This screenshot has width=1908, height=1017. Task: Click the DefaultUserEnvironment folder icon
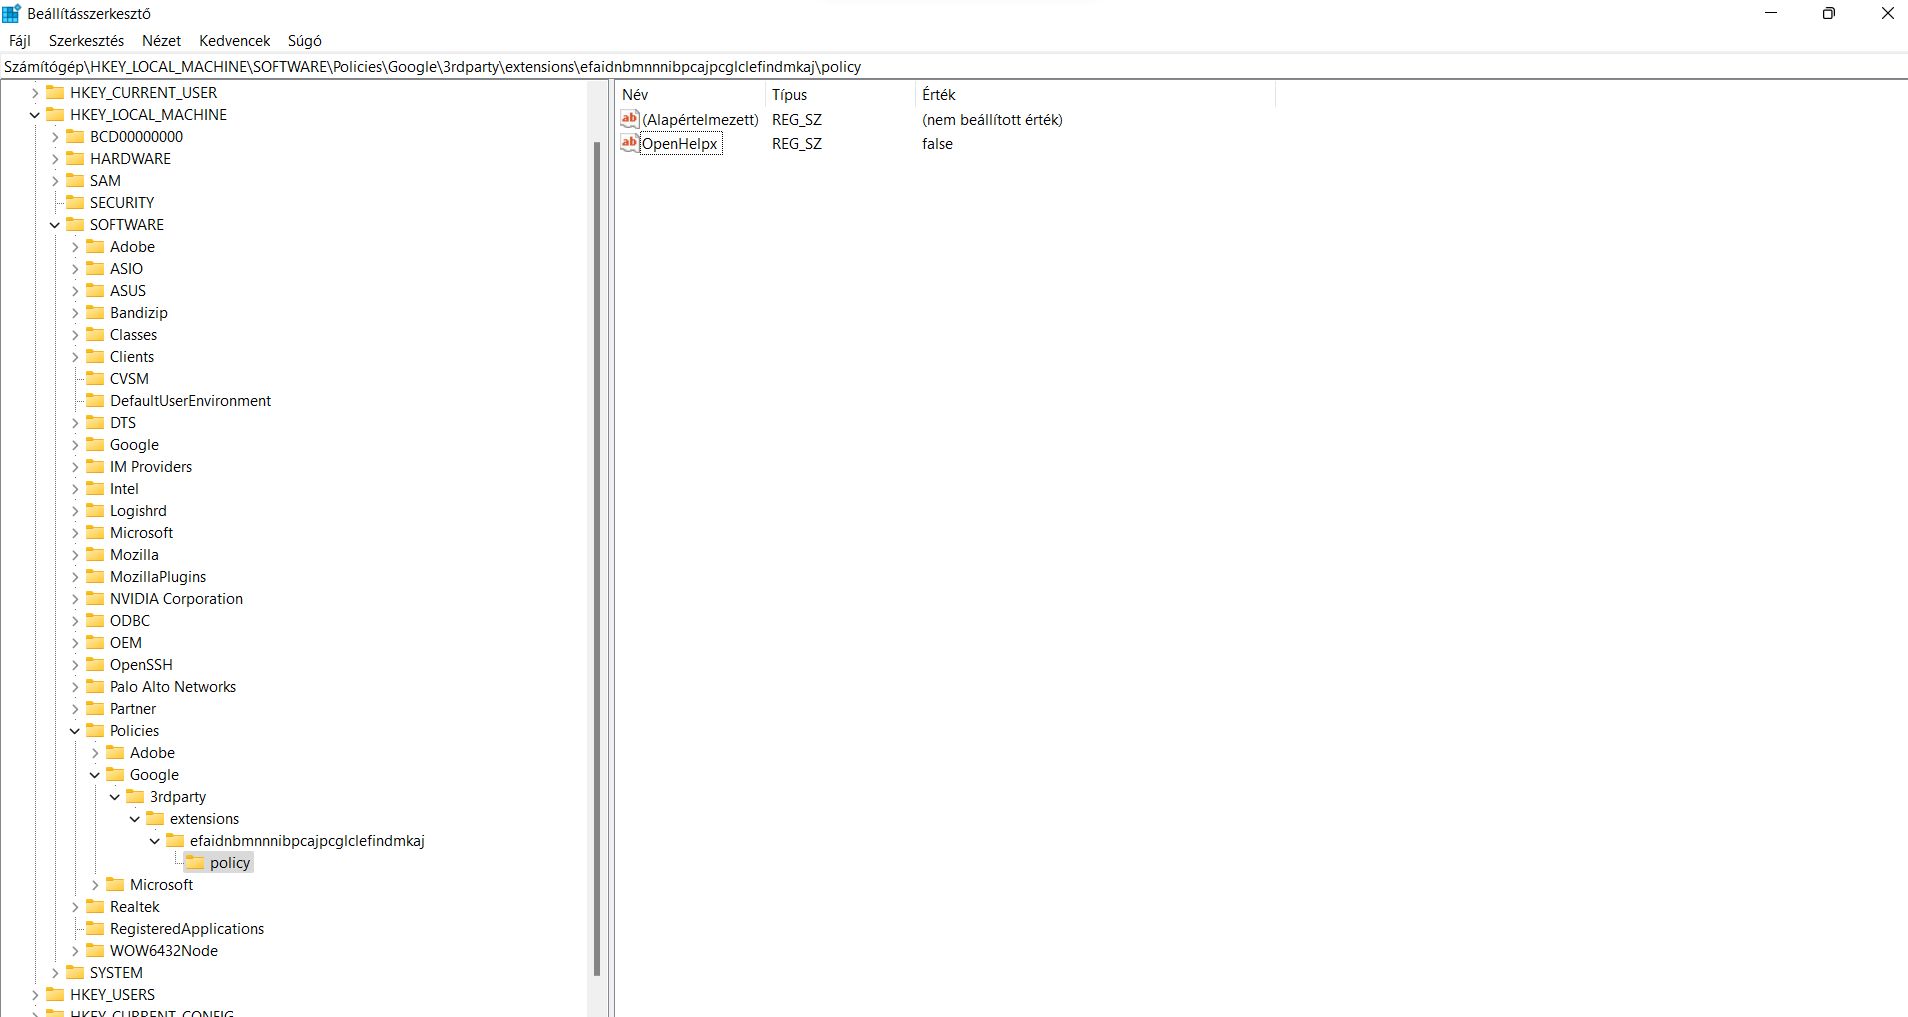coord(95,400)
